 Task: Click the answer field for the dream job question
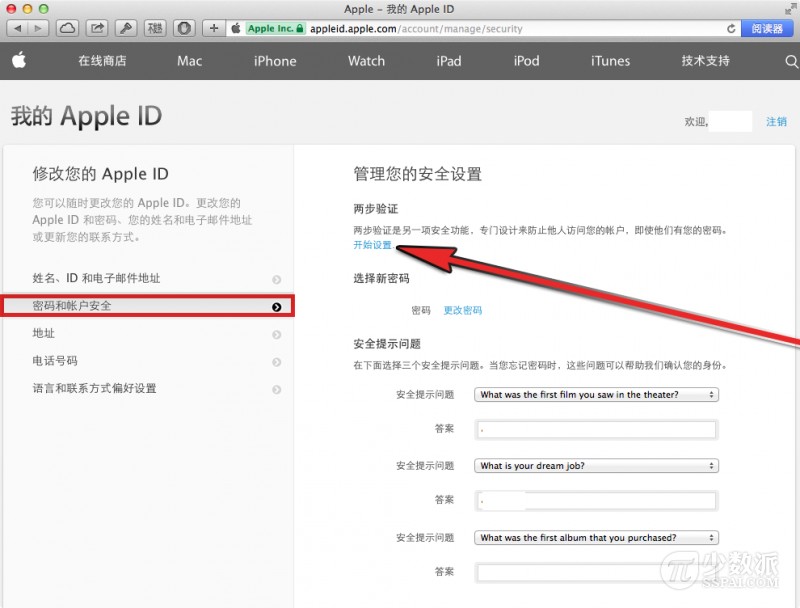(x=596, y=501)
